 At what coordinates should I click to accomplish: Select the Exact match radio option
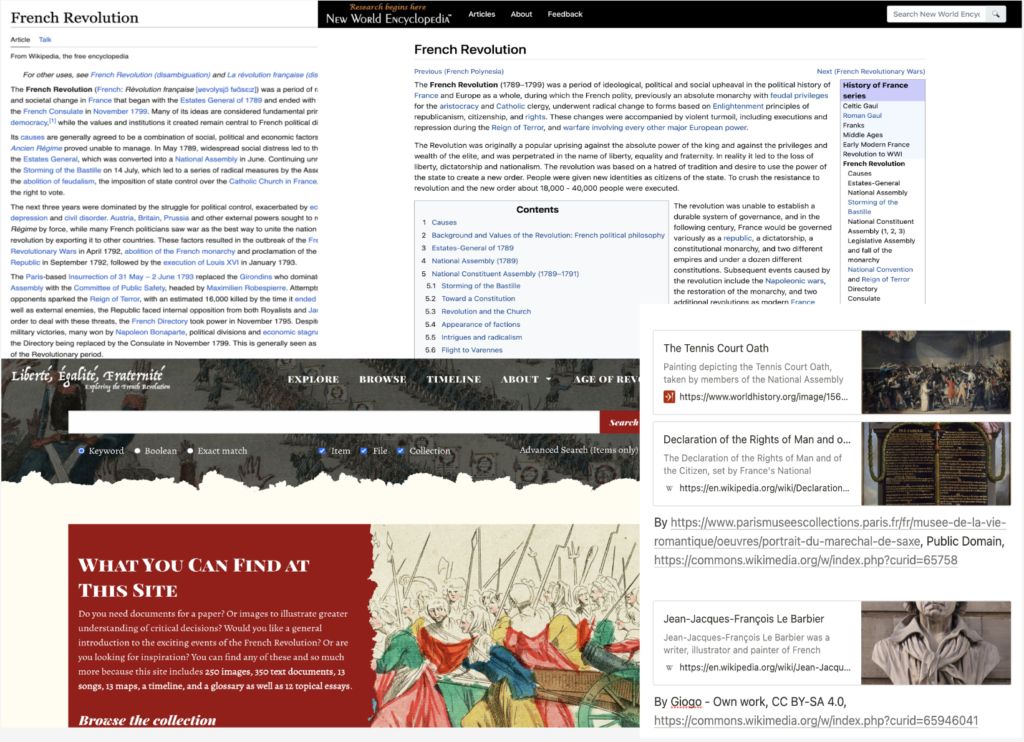point(190,451)
